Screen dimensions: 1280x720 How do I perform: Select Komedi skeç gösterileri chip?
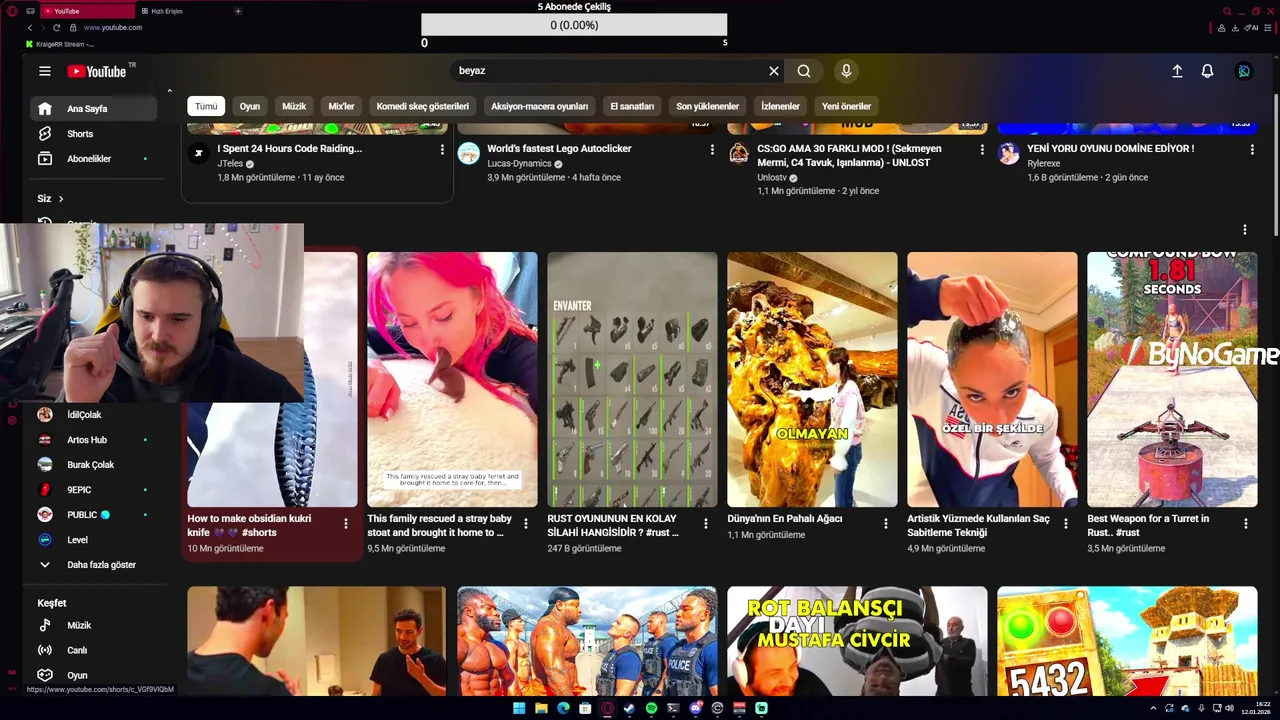pos(422,106)
